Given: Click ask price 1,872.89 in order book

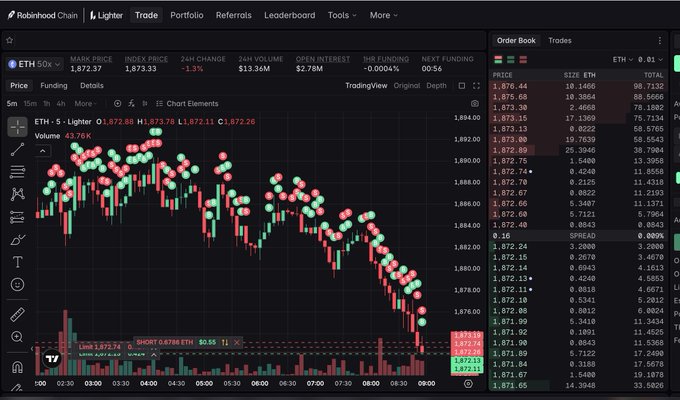Looking at the screenshot, I should click(x=510, y=150).
